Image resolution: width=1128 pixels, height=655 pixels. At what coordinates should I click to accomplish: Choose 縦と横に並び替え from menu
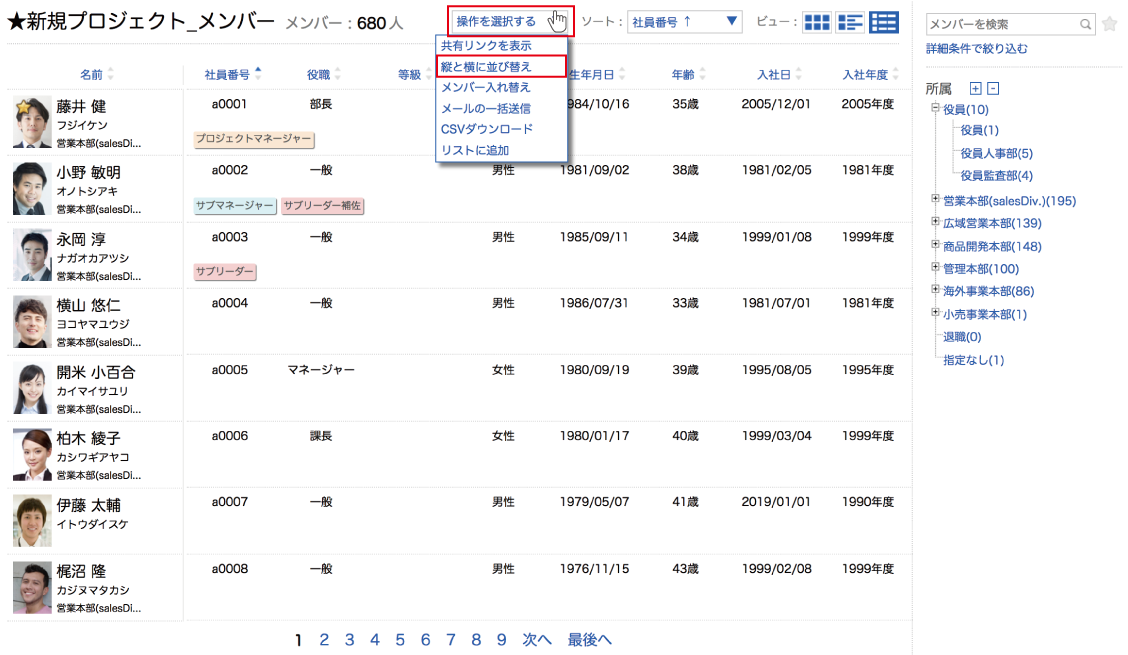pyautogui.click(x=486, y=66)
